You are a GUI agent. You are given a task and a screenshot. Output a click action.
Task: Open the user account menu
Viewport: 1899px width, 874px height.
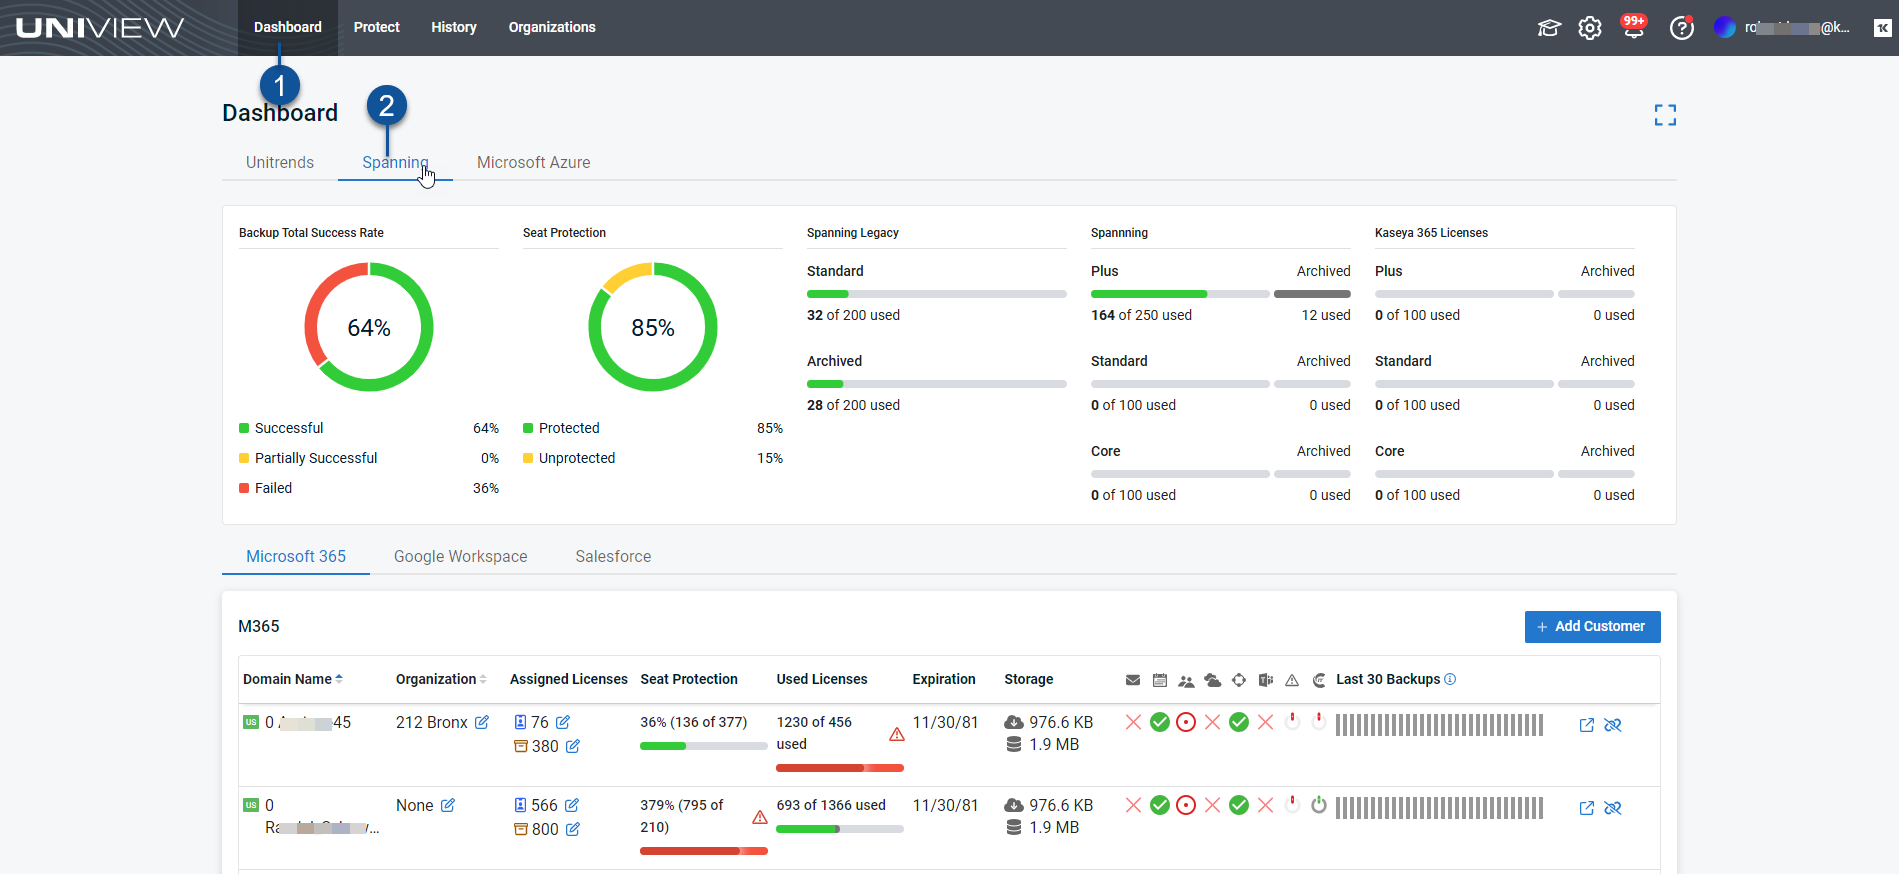coord(1783,28)
